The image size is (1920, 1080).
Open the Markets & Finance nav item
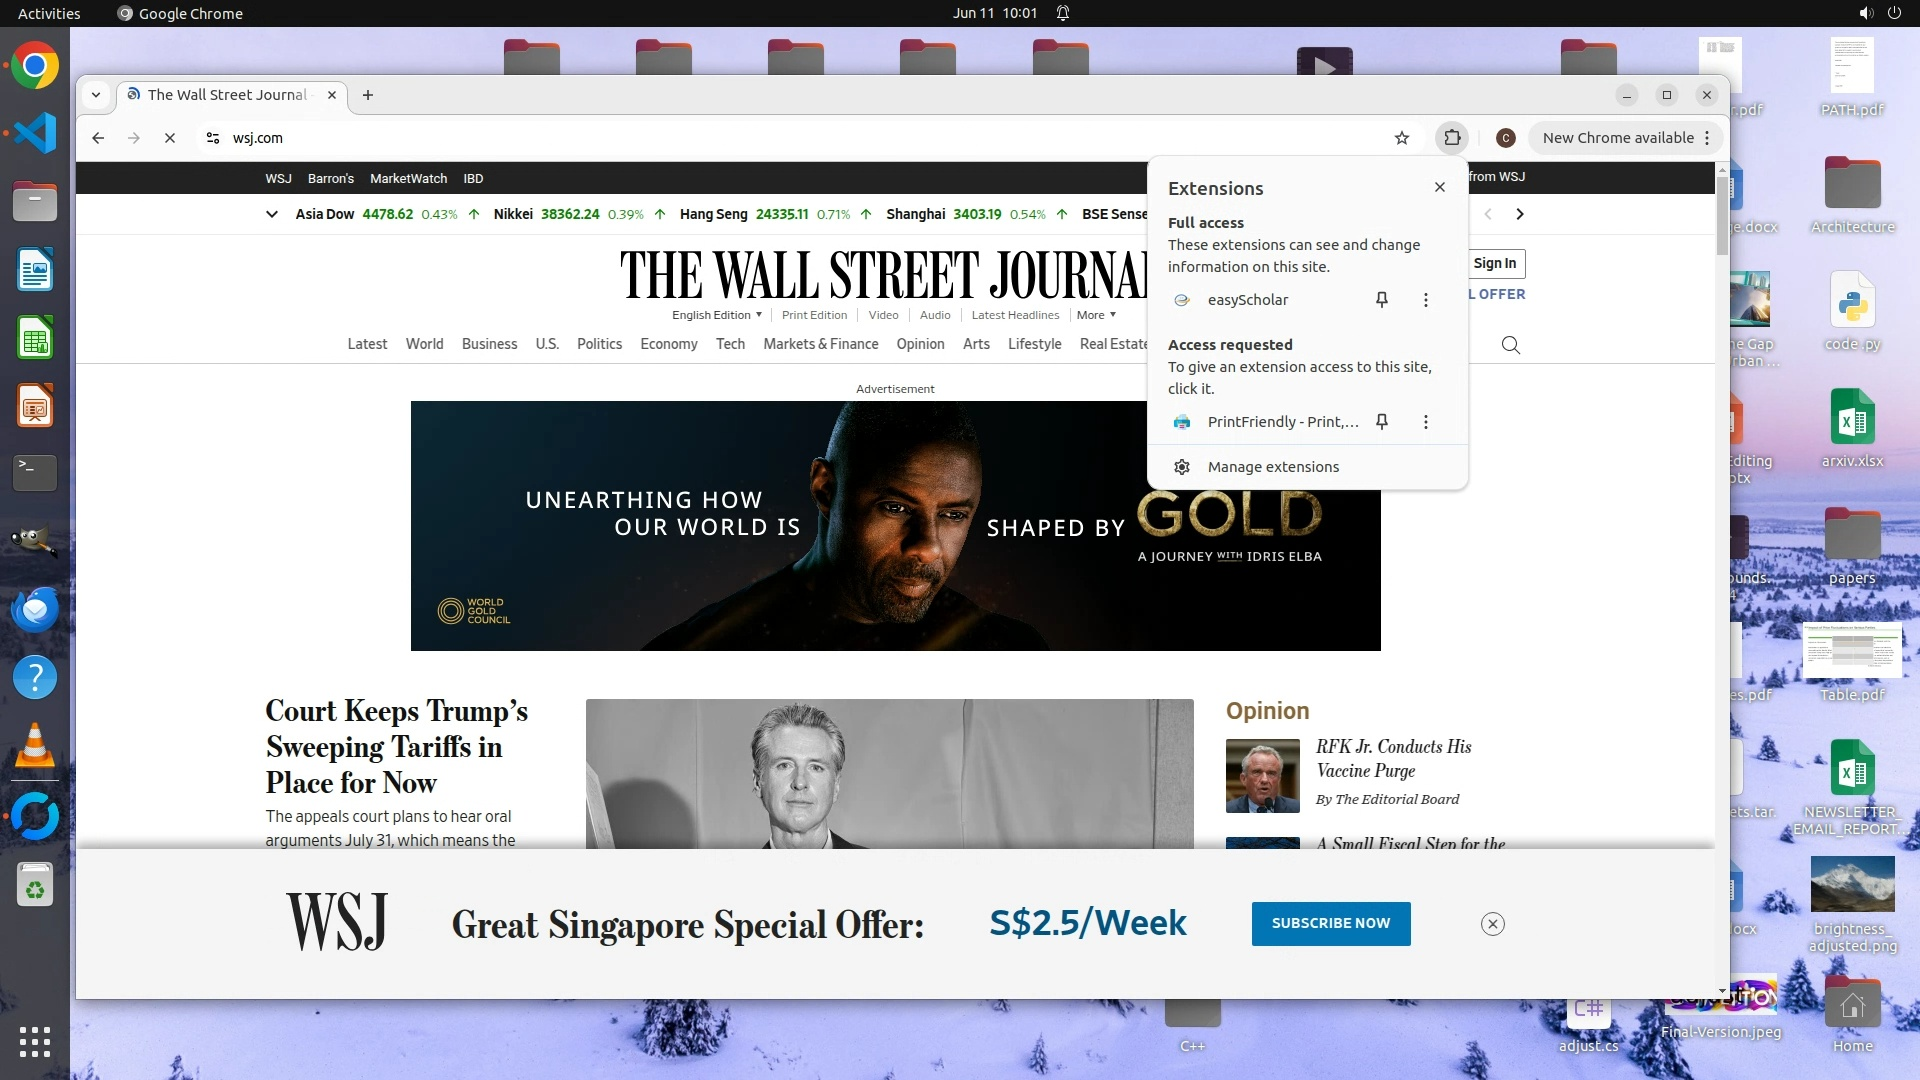820,344
